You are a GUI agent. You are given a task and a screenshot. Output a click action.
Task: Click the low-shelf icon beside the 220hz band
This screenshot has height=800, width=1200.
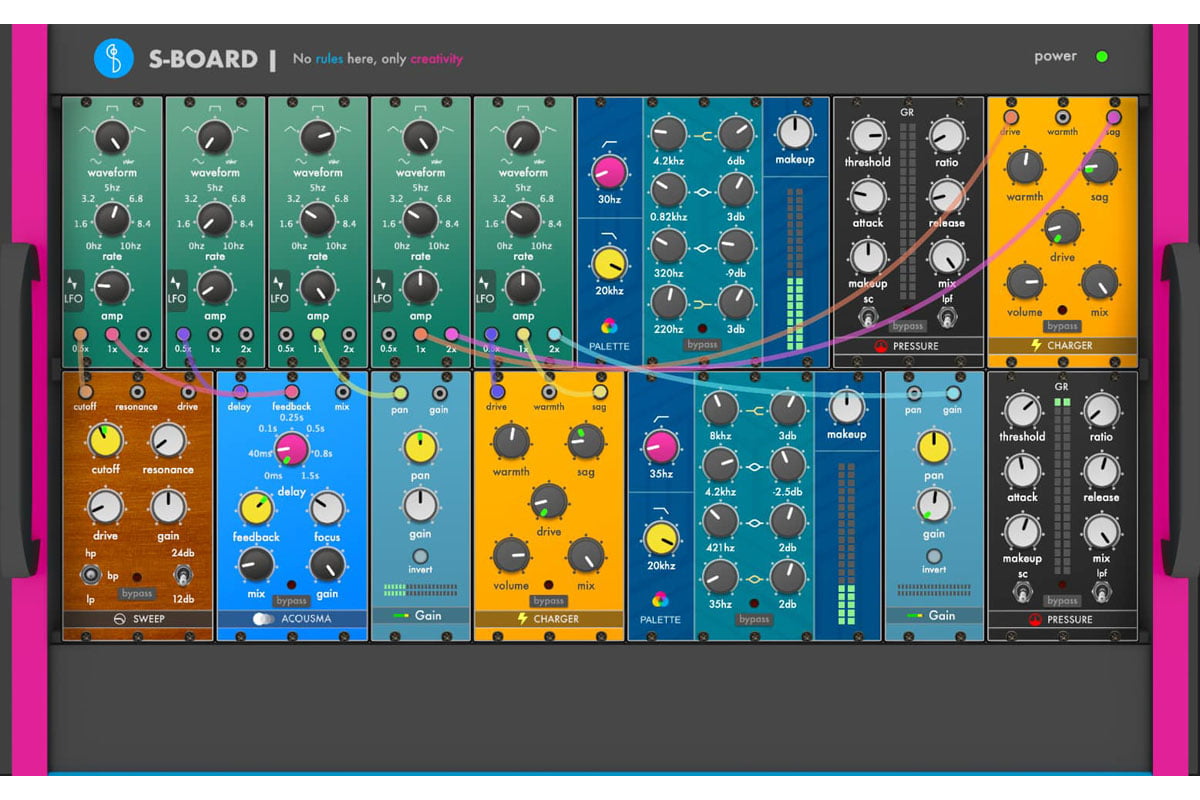coord(702,304)
